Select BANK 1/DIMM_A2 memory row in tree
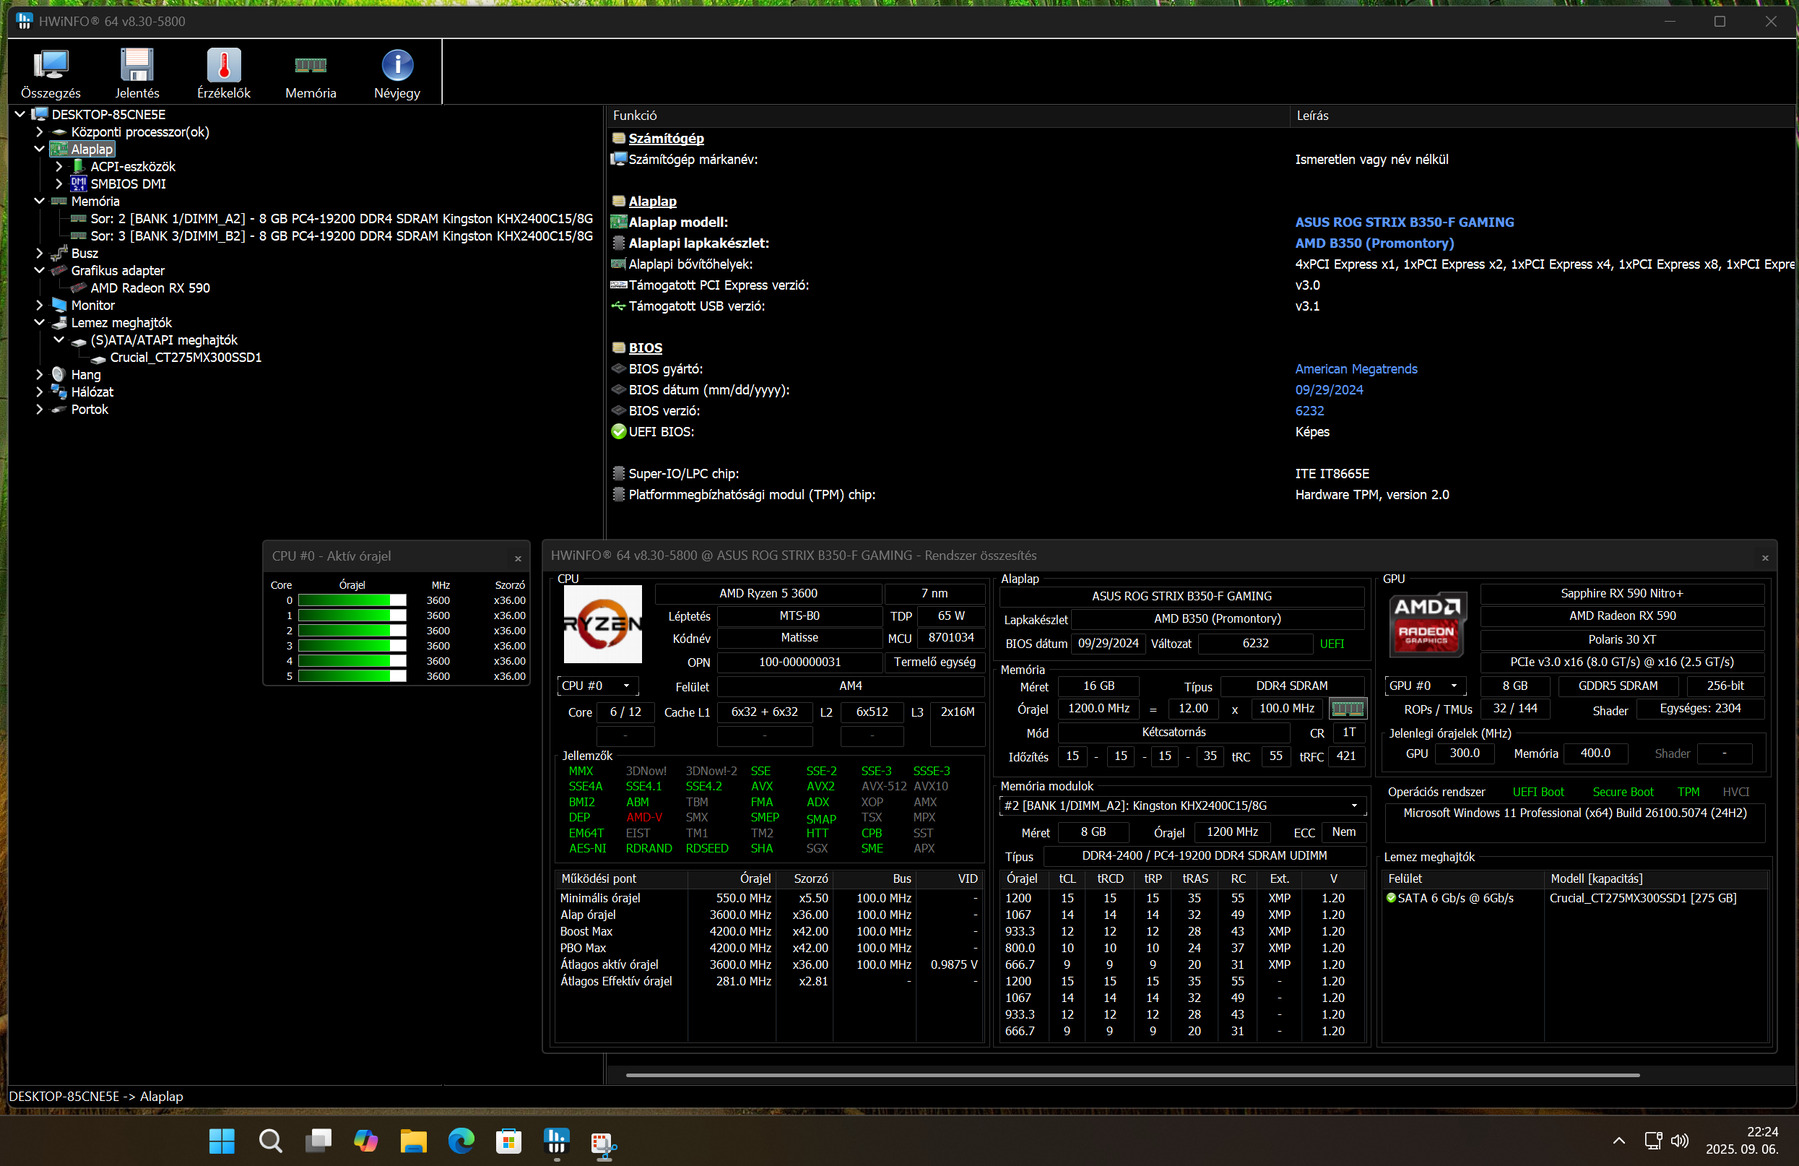The image size is (1799, 1166). tap(342, 219)
